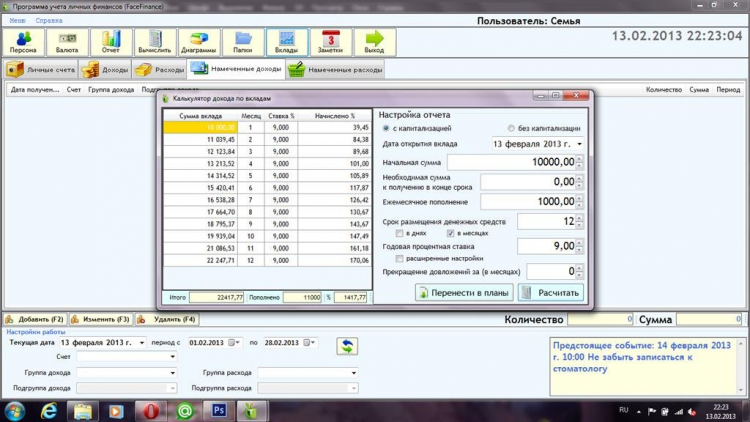Click the 'Перенести в планы' button

click(x=464, y=293)
